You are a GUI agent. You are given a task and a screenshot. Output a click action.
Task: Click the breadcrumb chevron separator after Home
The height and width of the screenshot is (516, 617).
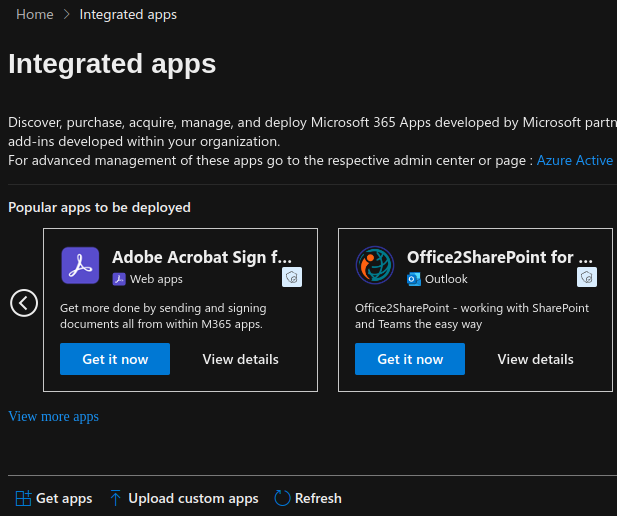pos(67,15)
